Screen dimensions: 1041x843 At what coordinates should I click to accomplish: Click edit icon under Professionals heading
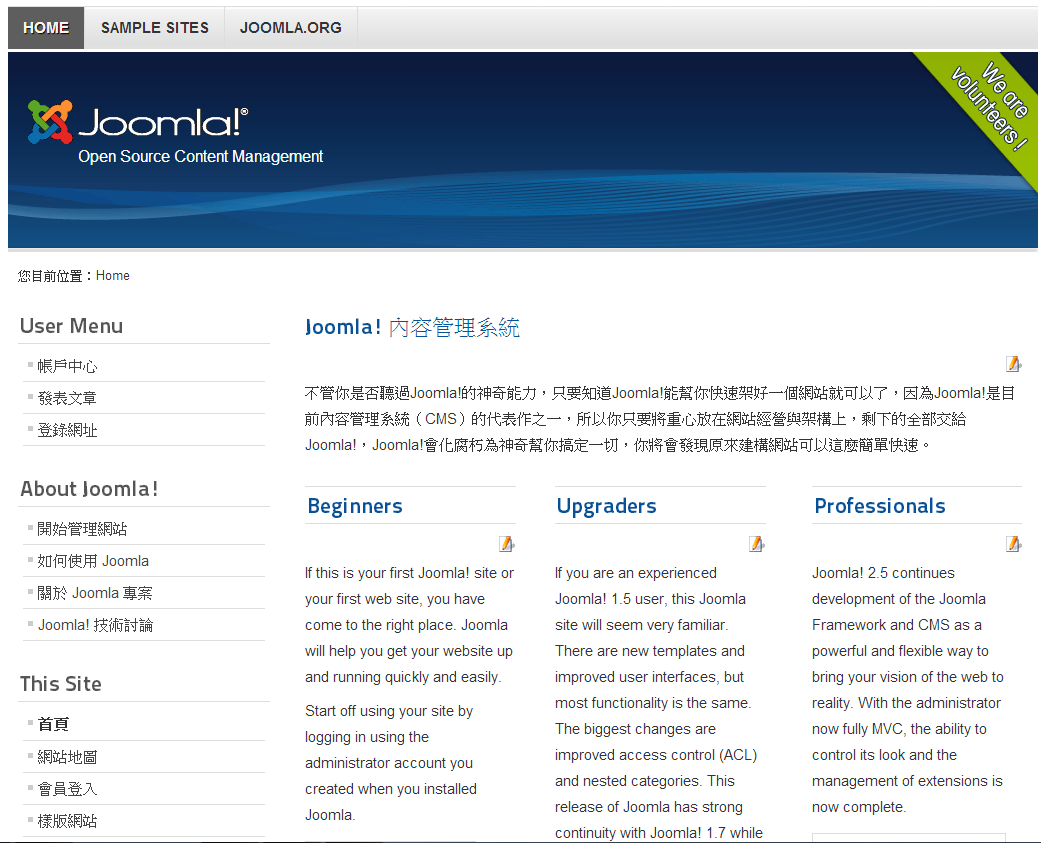coord(1013,544)
